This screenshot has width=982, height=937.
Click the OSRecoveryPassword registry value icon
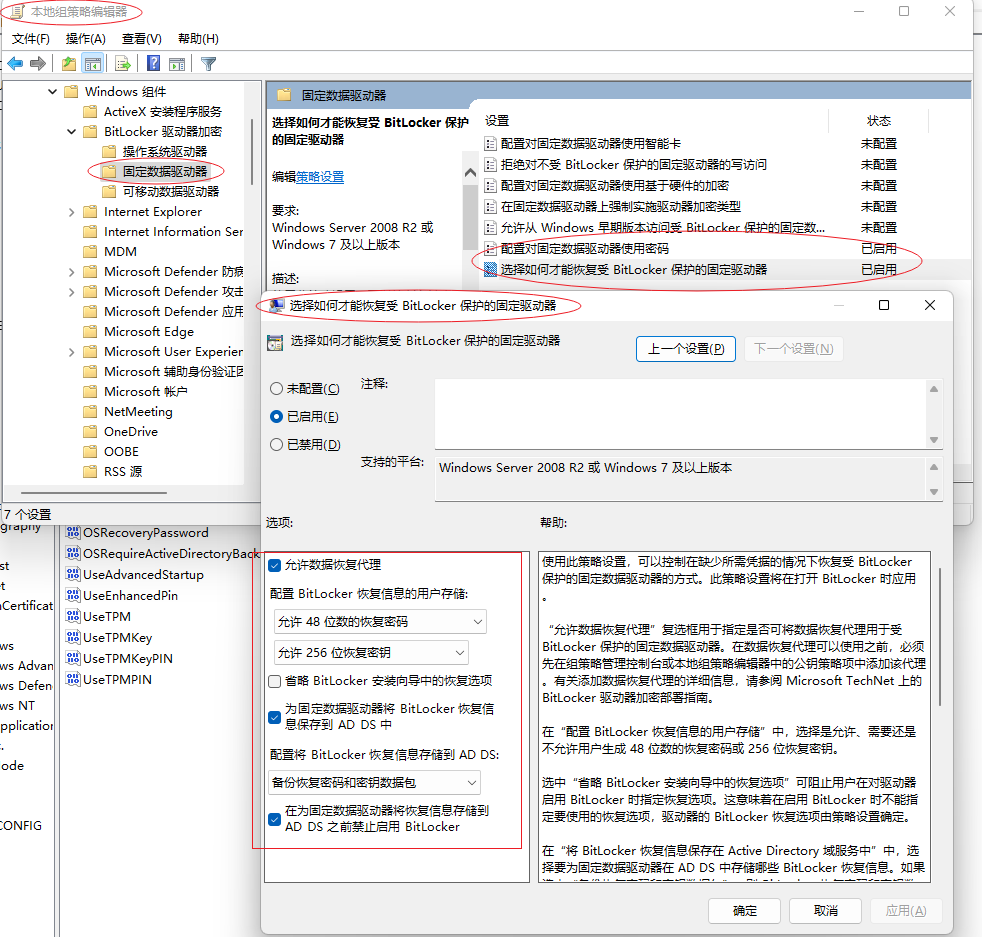[x=73, y=532]
